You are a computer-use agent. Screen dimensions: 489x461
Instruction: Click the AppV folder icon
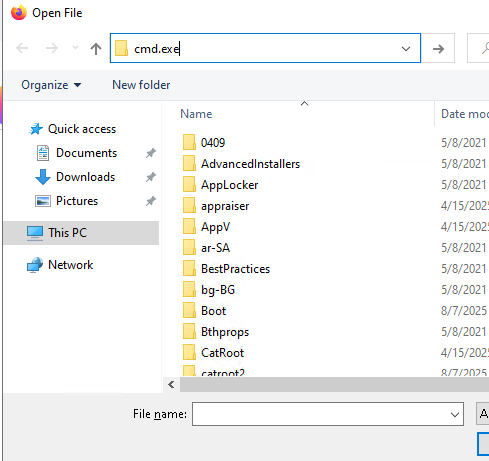(189, 227)
